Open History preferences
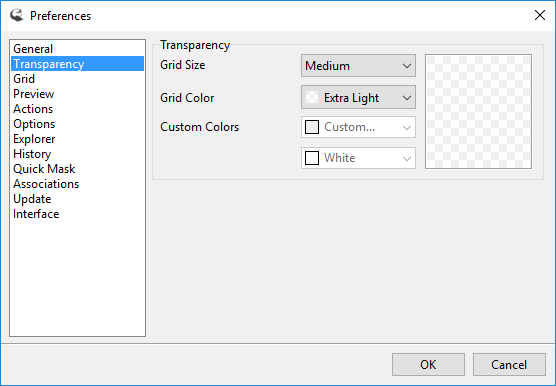Image resolution: width=556 pixels, height=386 pixels. click(x=77, y=154)
